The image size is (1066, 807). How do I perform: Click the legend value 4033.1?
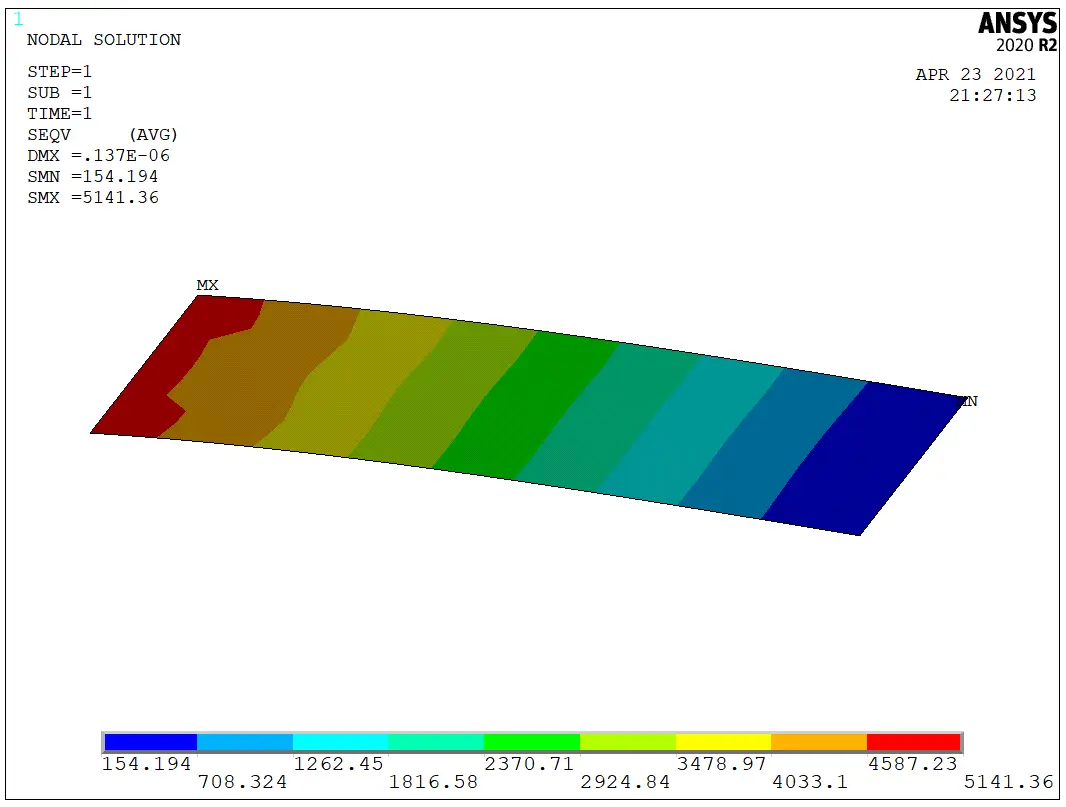pyautogui.click(x=810, y=782)
